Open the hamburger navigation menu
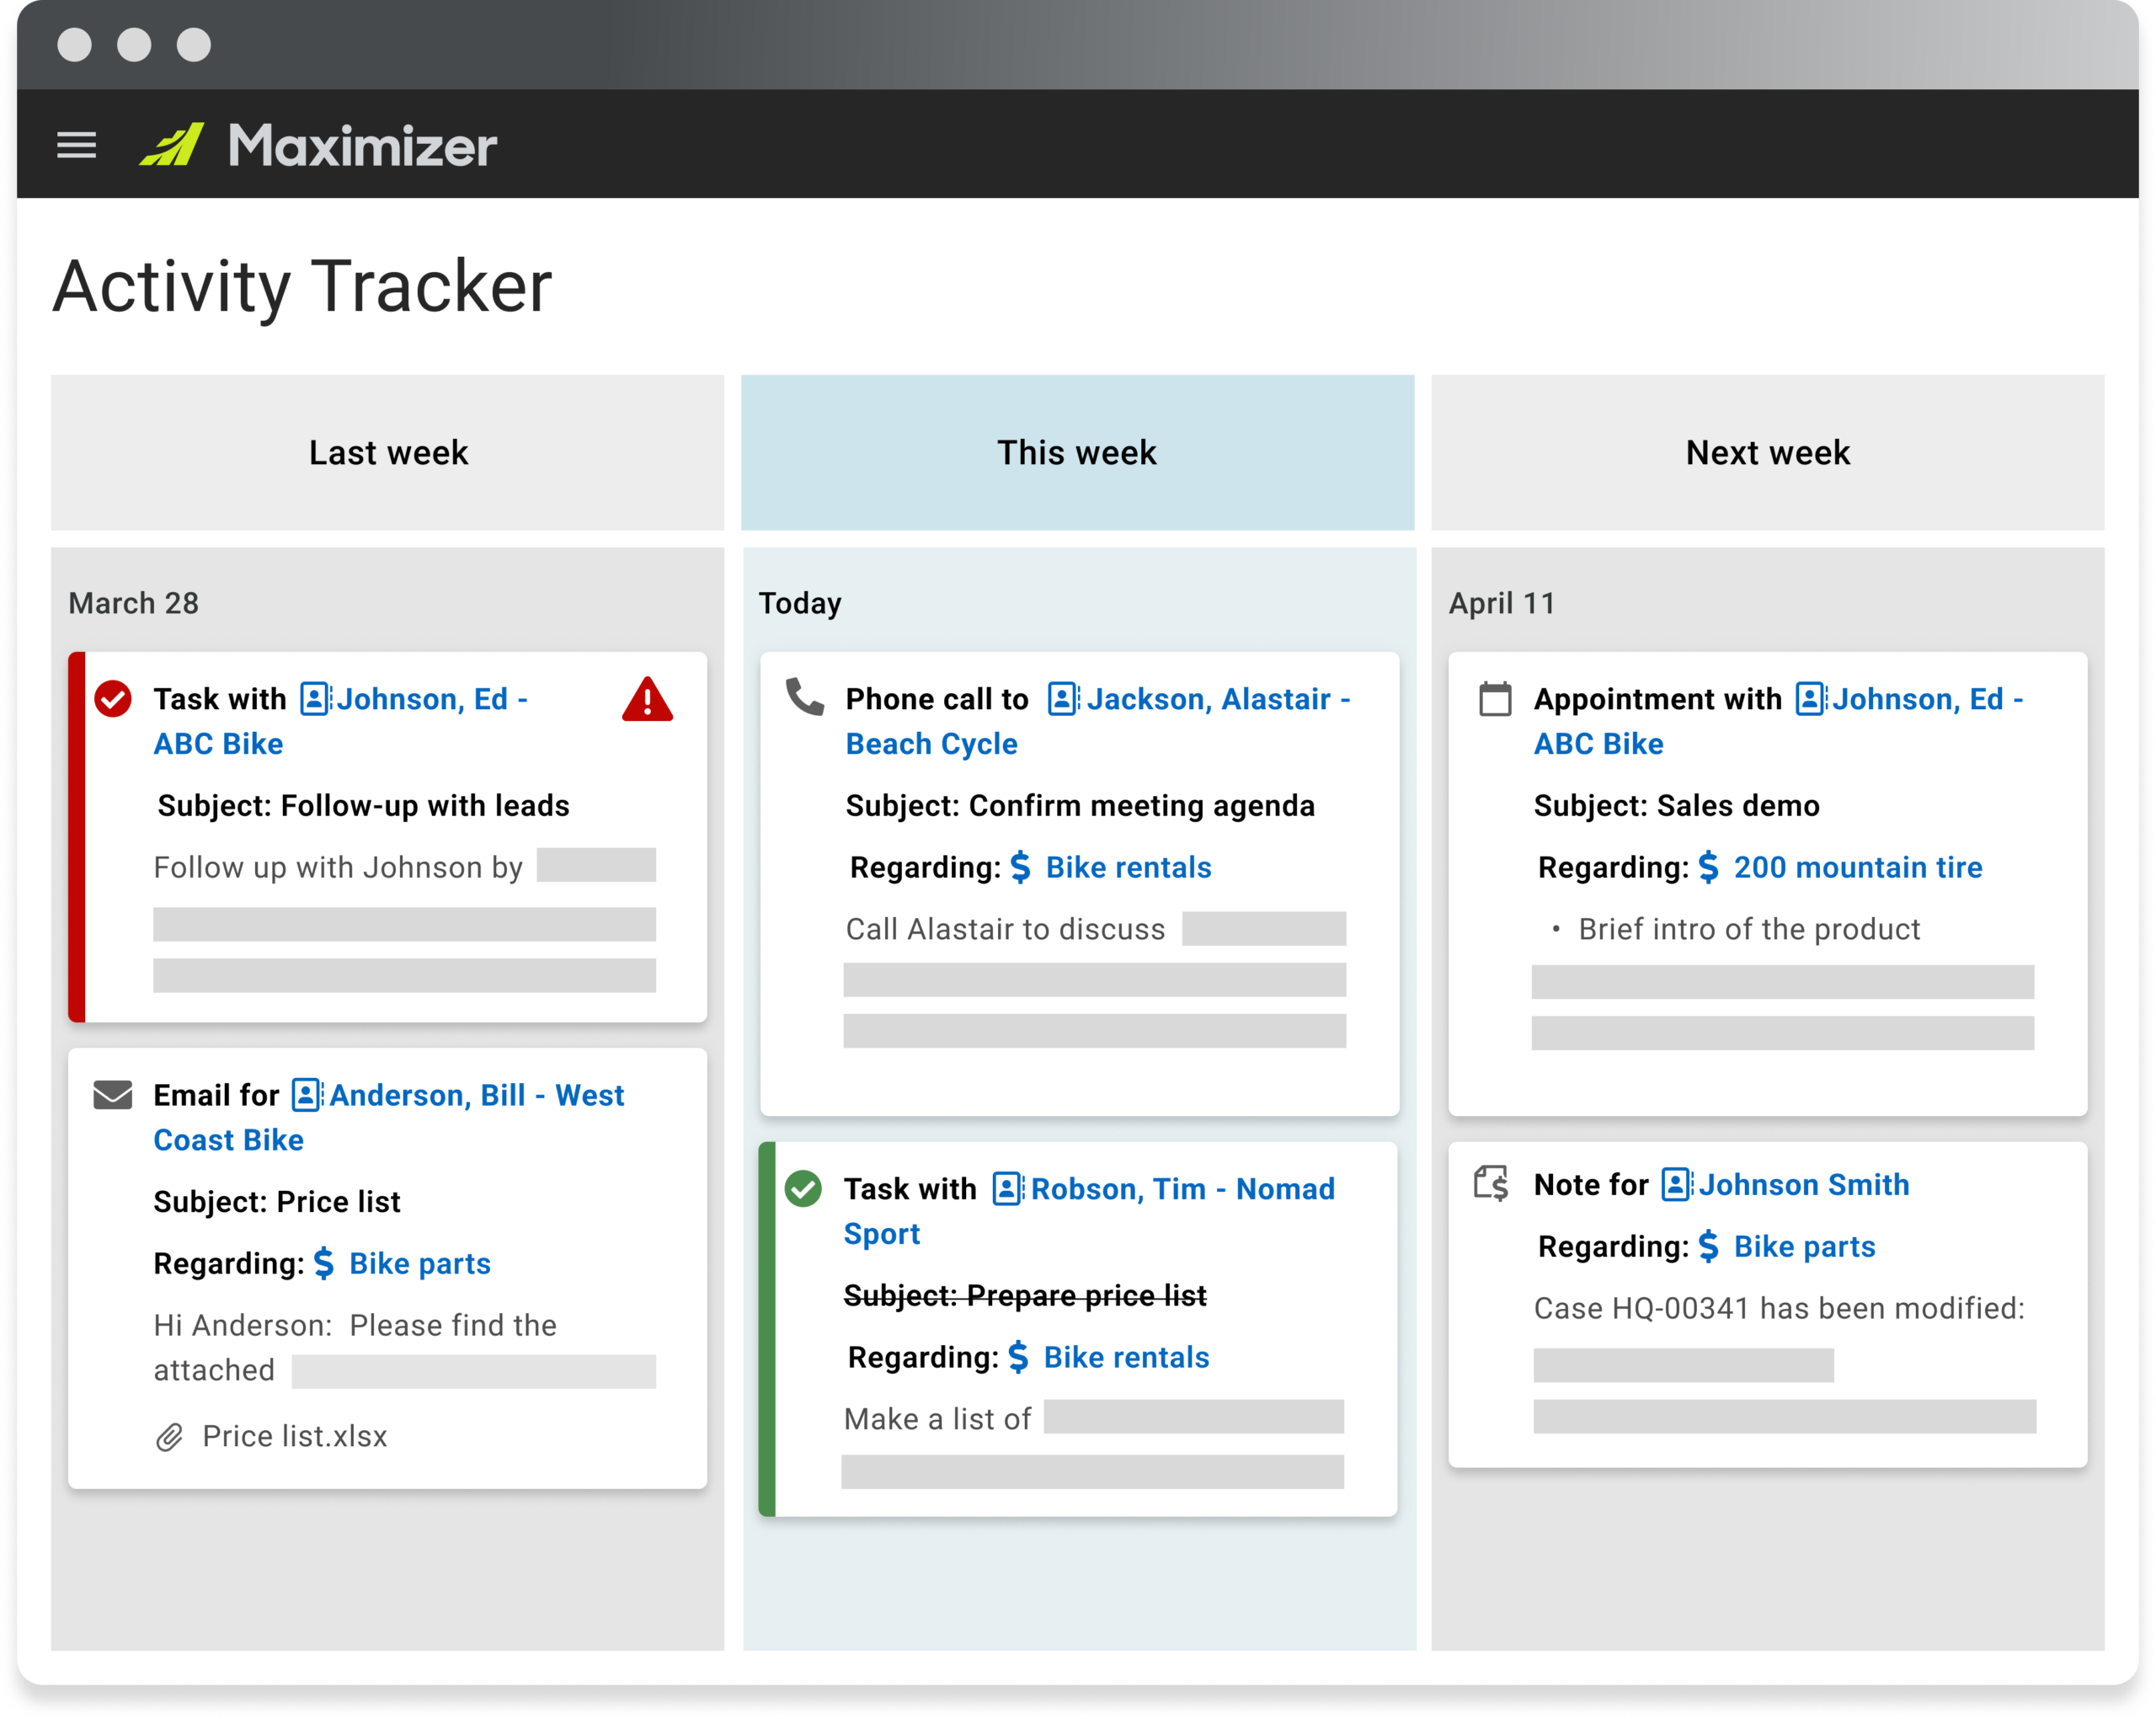 tap(76, 145)
